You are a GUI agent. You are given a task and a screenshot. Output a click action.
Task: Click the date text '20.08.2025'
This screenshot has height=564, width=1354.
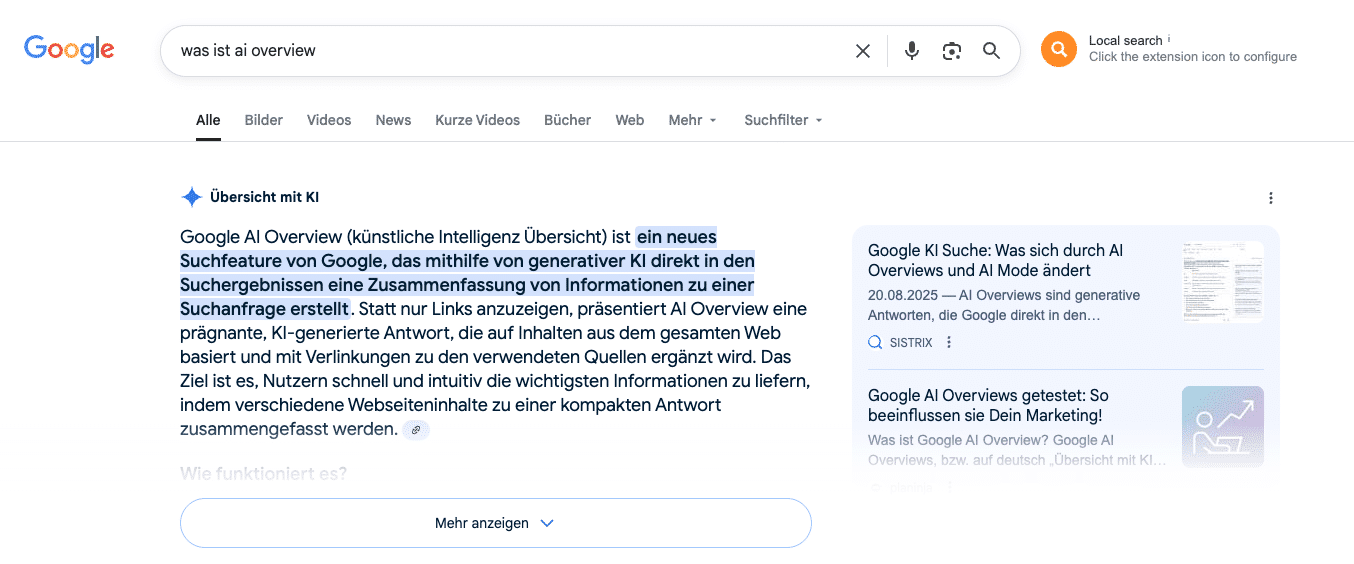coord(901,295)
